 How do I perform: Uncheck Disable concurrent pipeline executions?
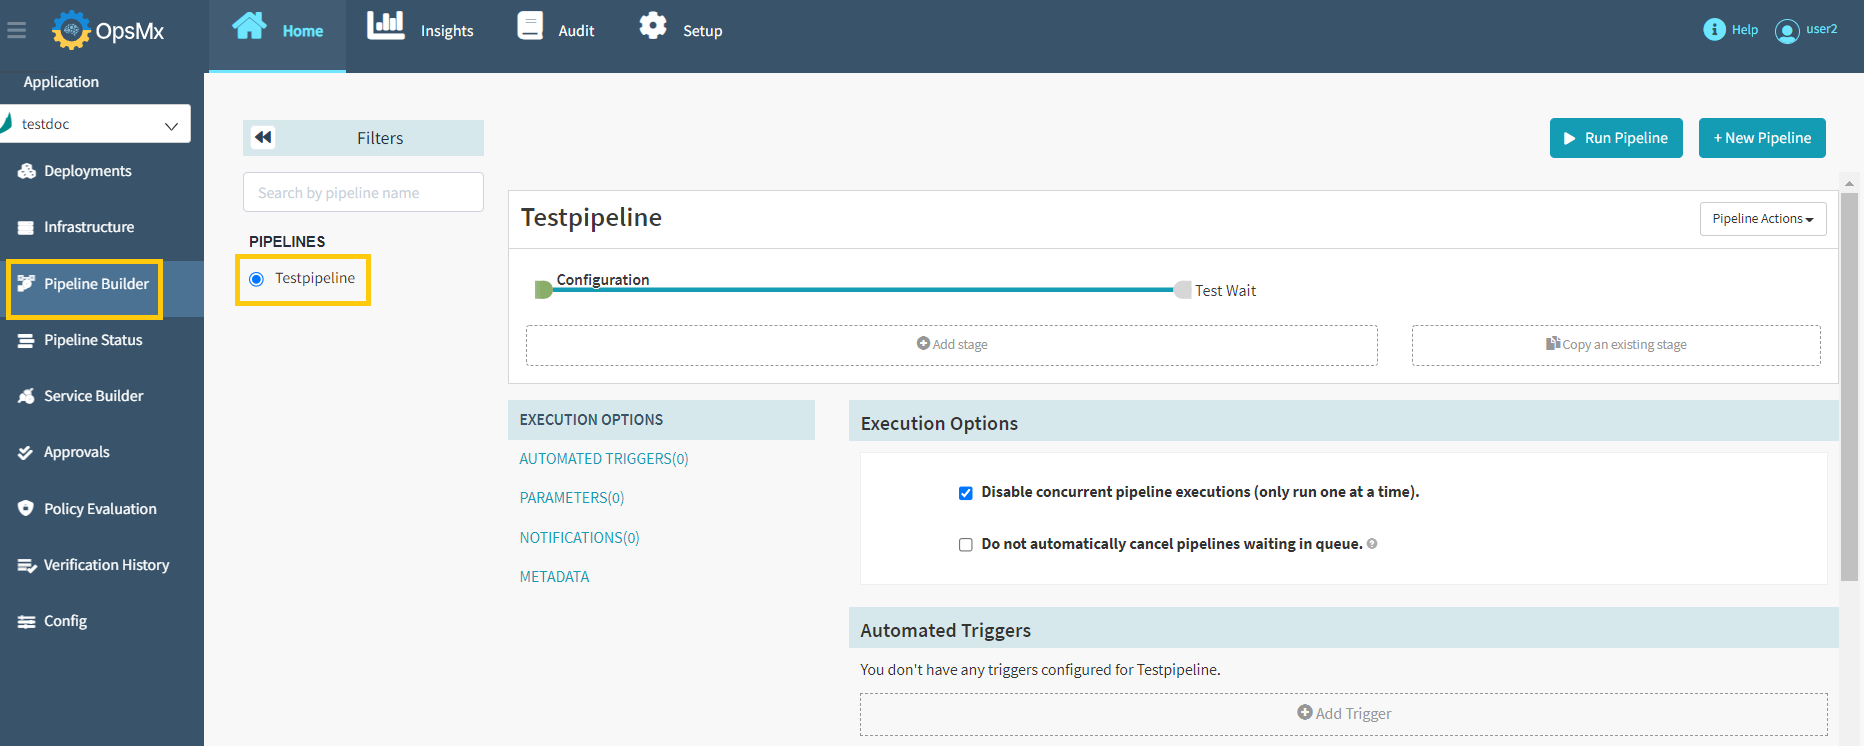966,493
